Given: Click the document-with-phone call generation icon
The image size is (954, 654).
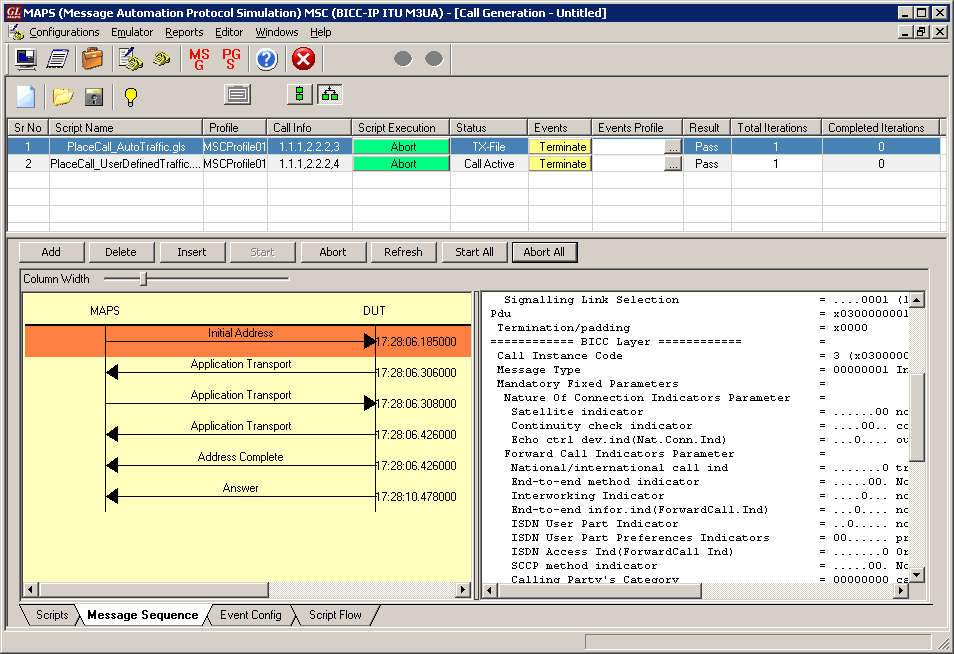Looking at the screenshot, I should click(130, 59).
